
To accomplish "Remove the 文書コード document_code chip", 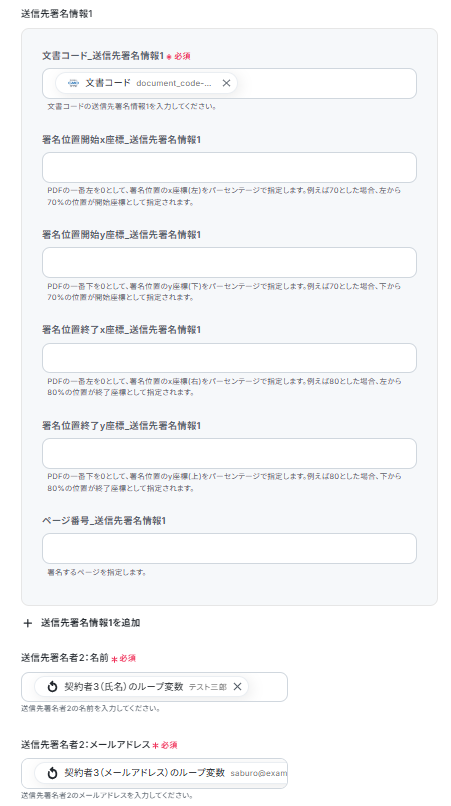I will [226, 83].
